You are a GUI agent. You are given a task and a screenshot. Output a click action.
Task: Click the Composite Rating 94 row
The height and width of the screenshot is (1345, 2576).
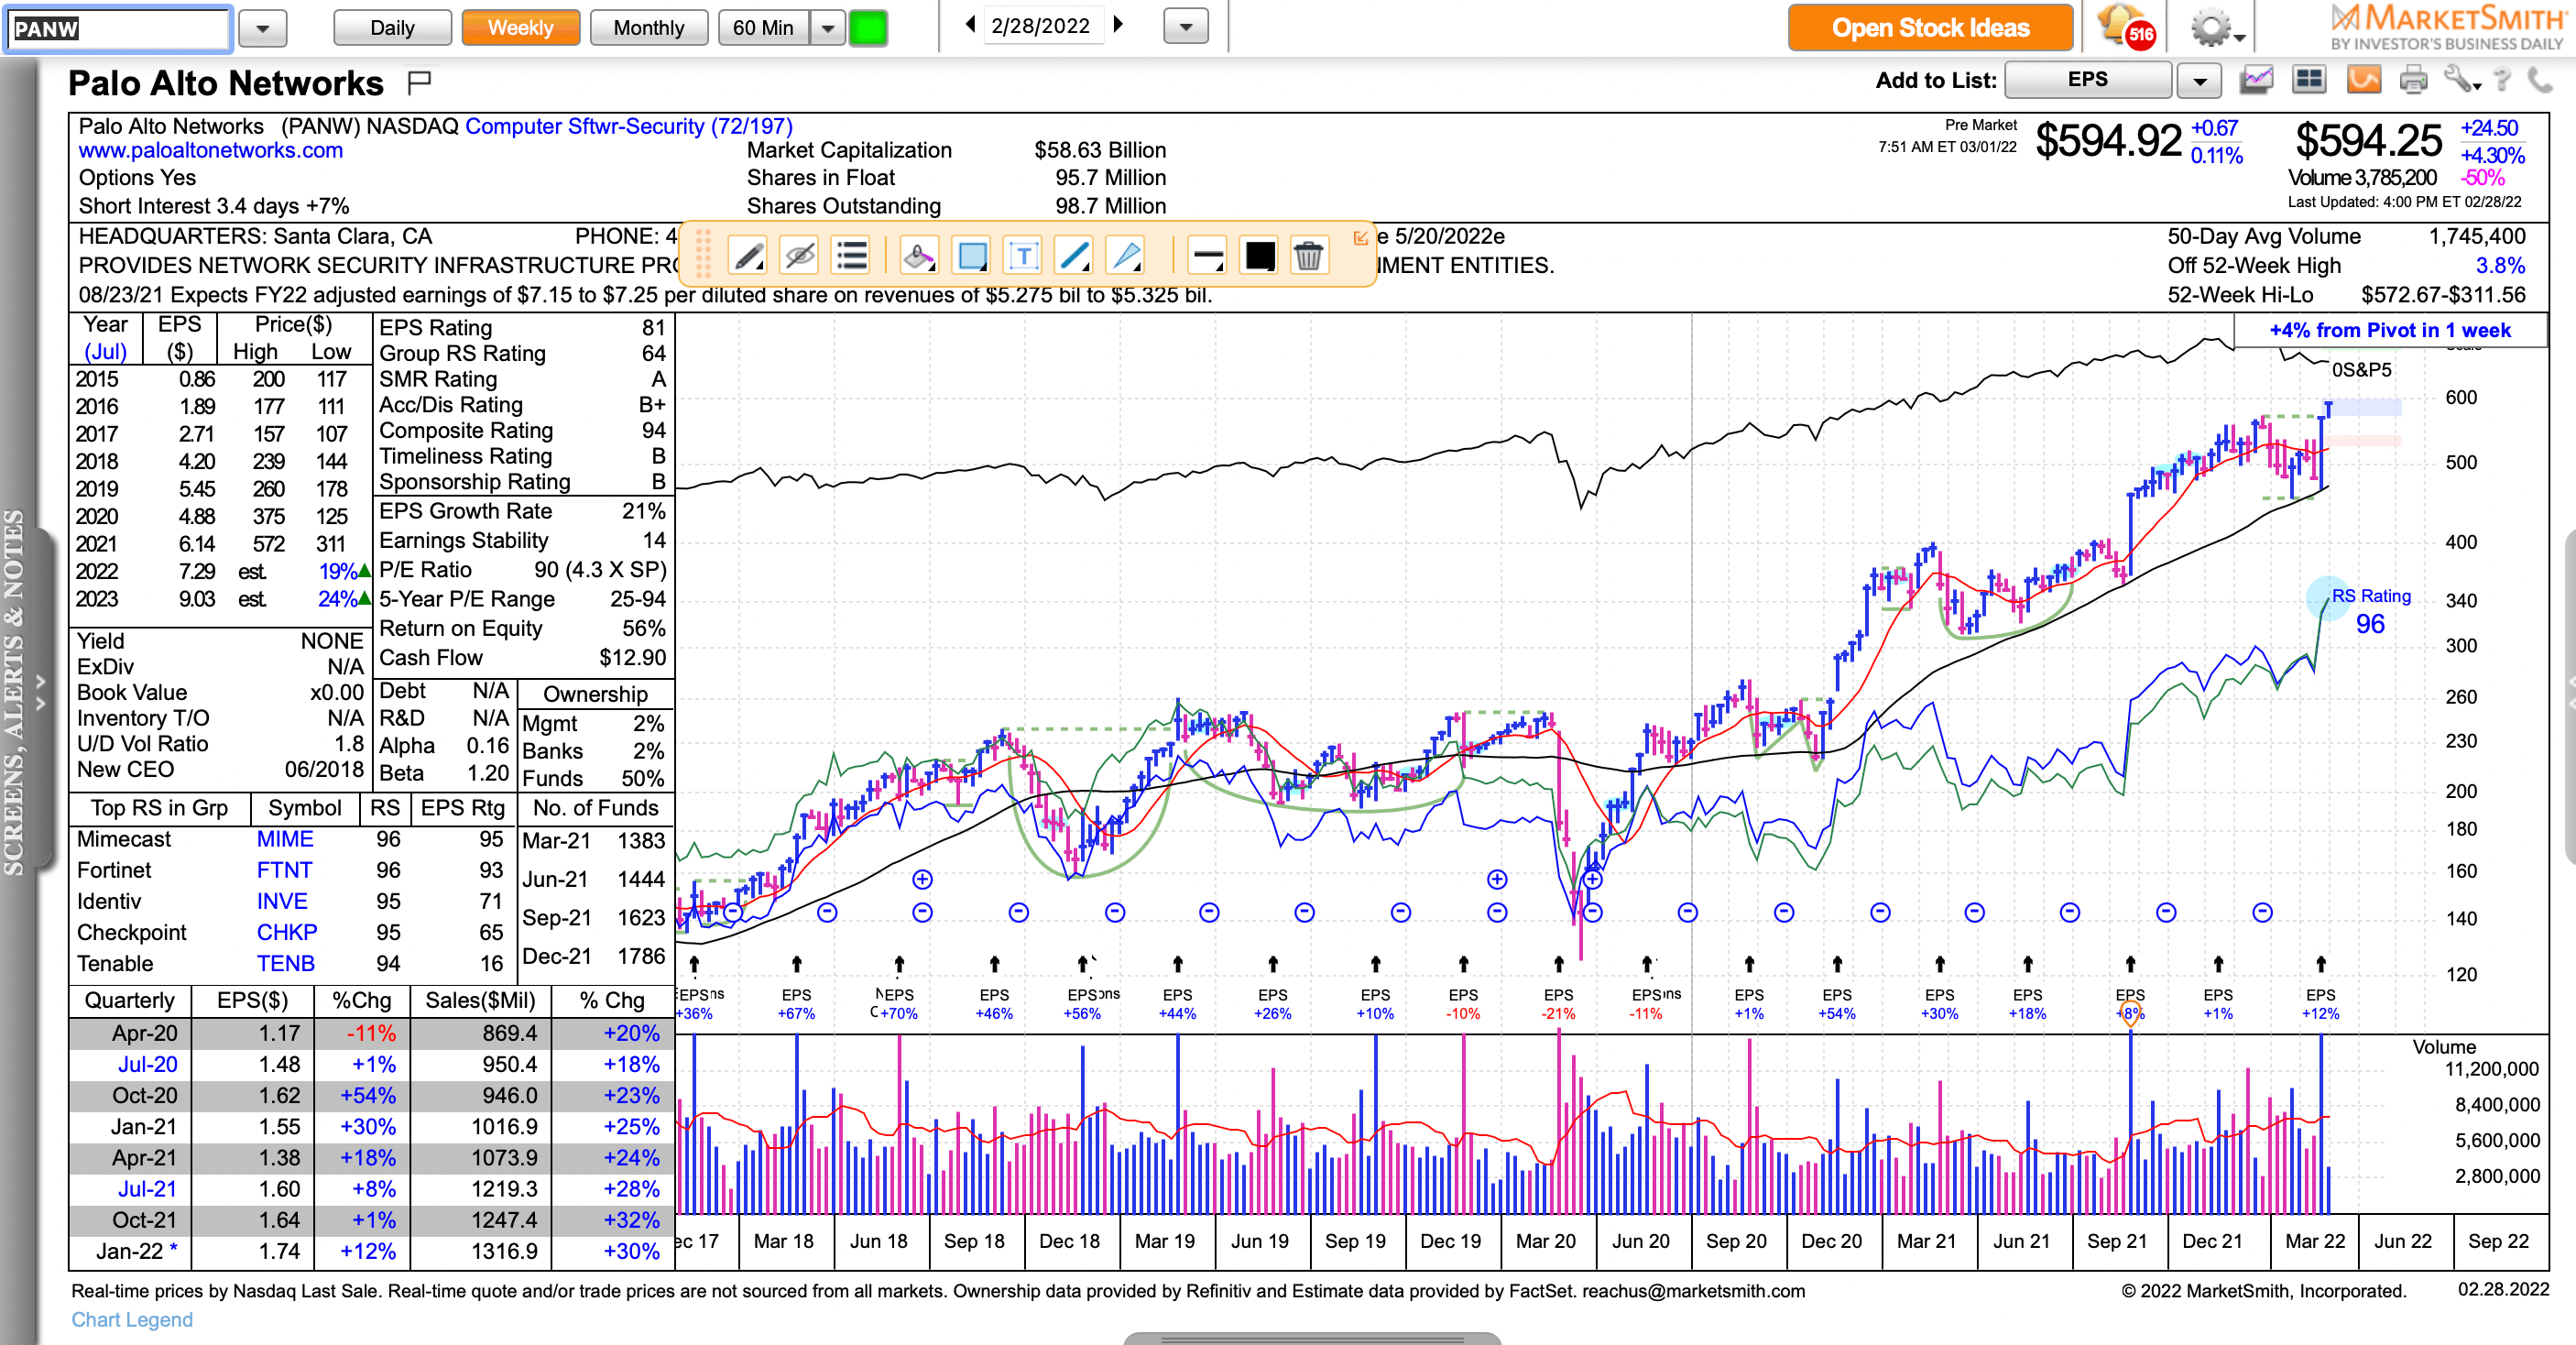click(522, 430)
